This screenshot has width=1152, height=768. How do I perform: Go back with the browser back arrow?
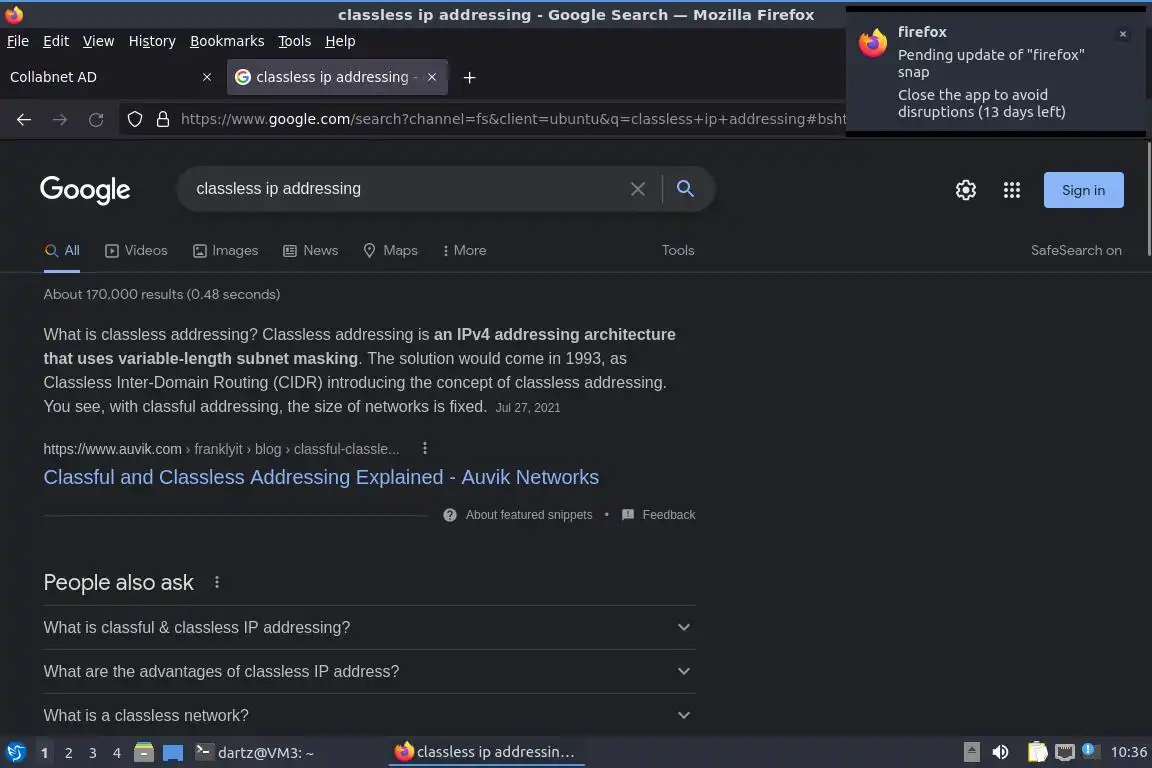click(24, 119)
